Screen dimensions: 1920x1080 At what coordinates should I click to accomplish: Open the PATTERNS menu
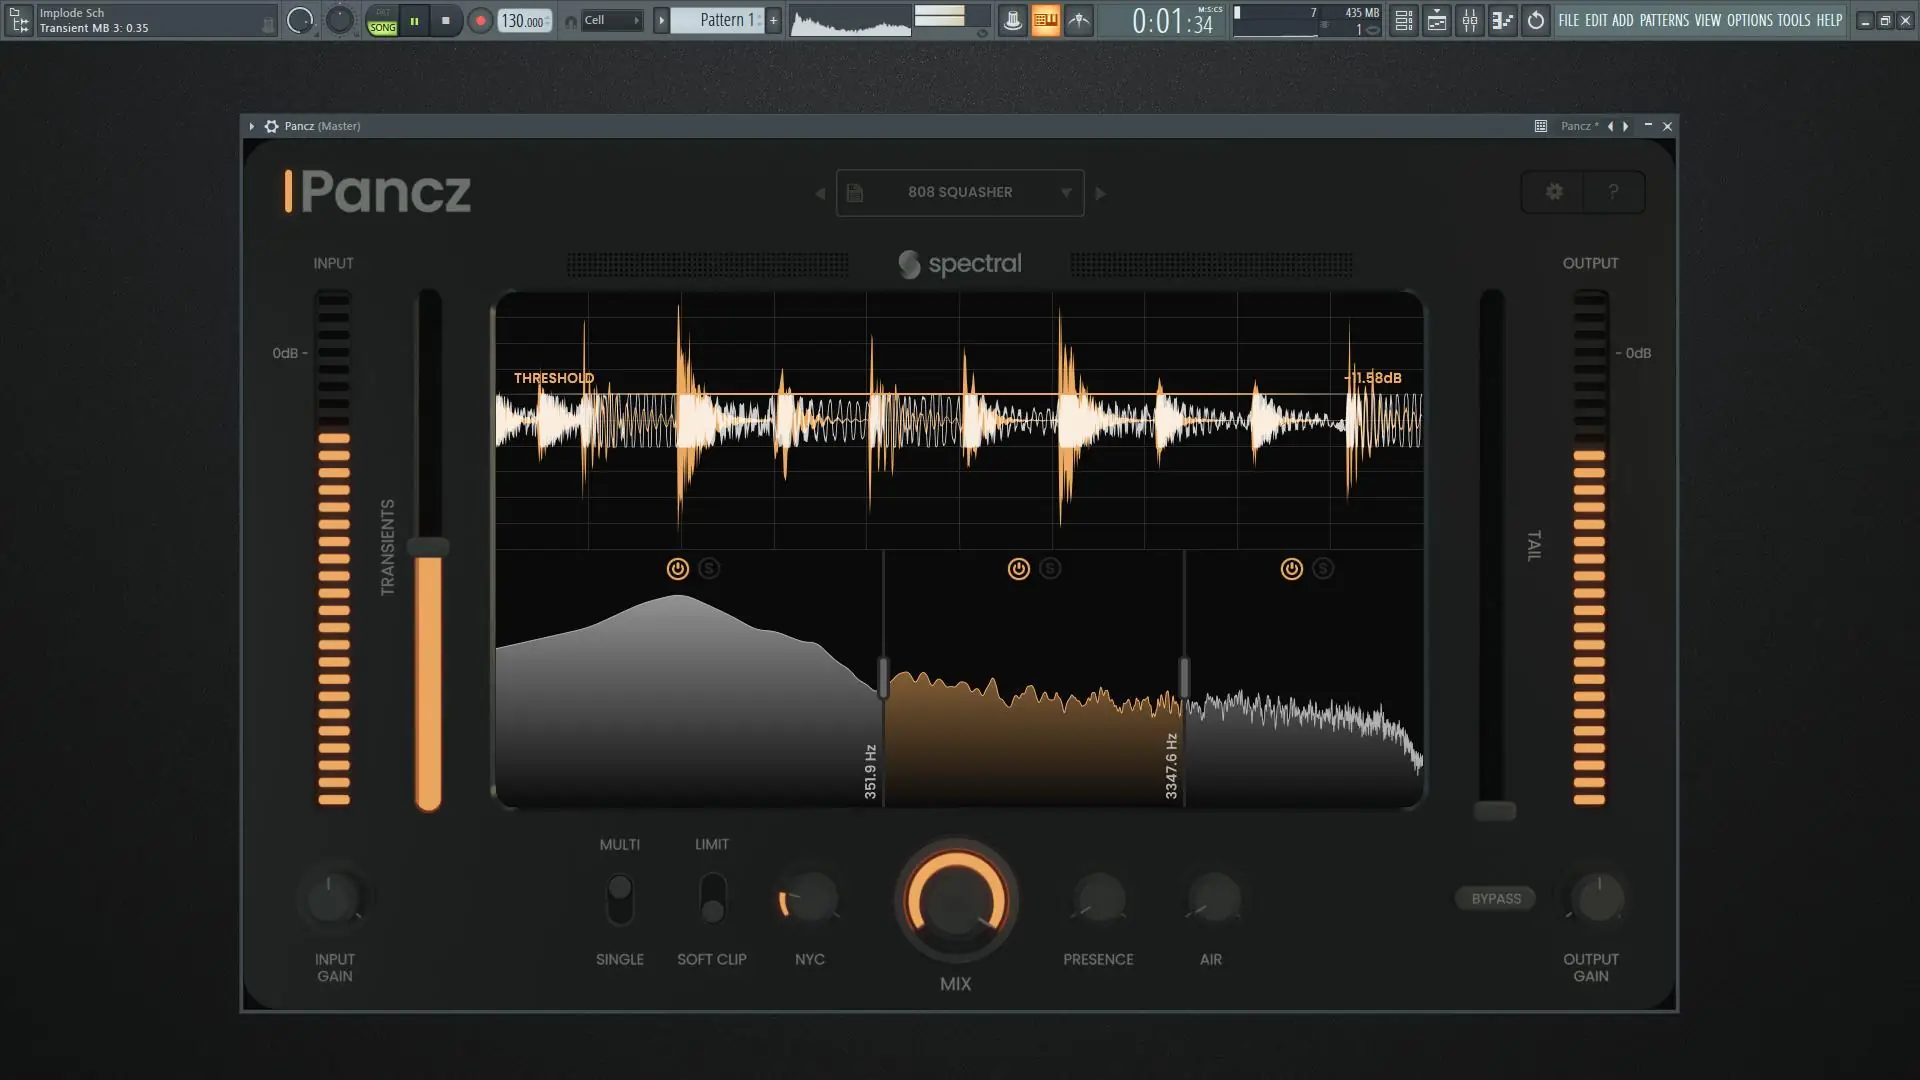pos(1663,20)
